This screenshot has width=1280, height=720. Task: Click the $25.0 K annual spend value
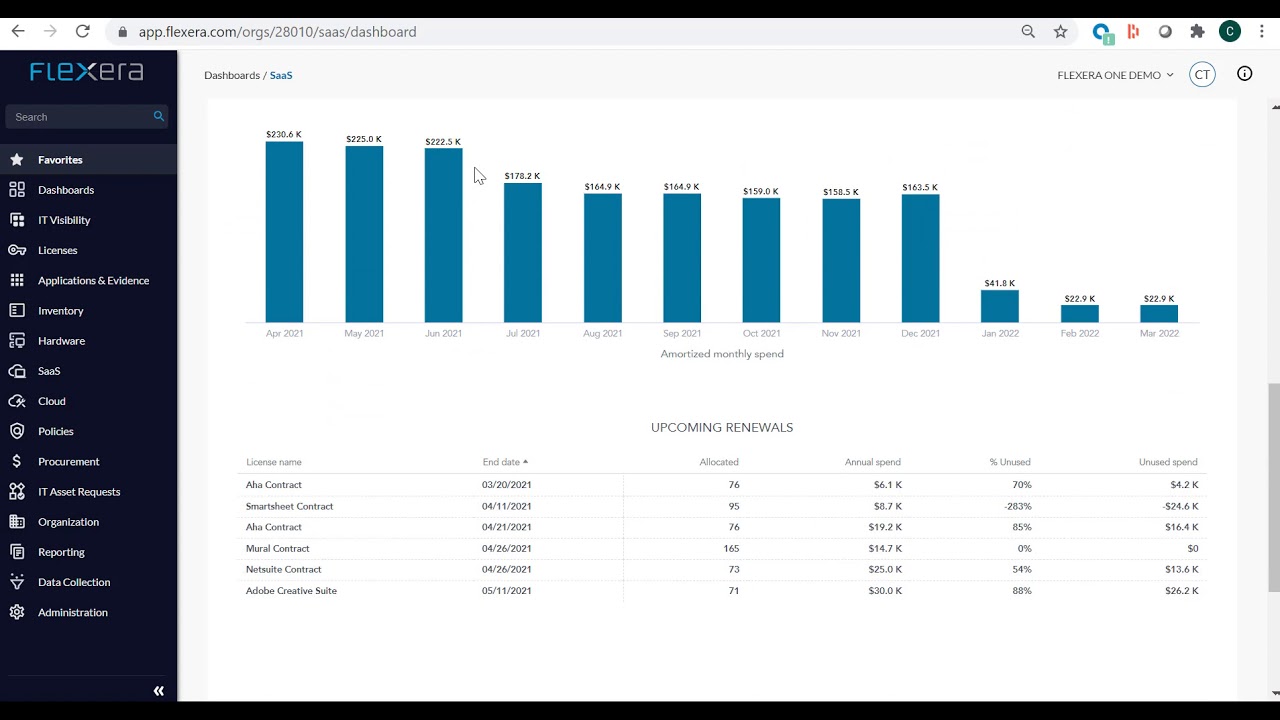click(x=885, y=569)
